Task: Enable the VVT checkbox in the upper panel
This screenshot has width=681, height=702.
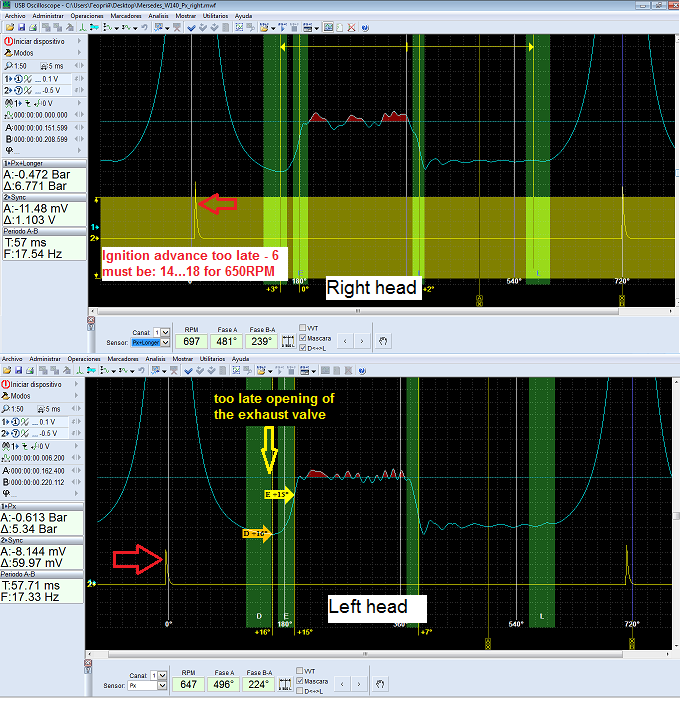Action: [x=303, y=328]
